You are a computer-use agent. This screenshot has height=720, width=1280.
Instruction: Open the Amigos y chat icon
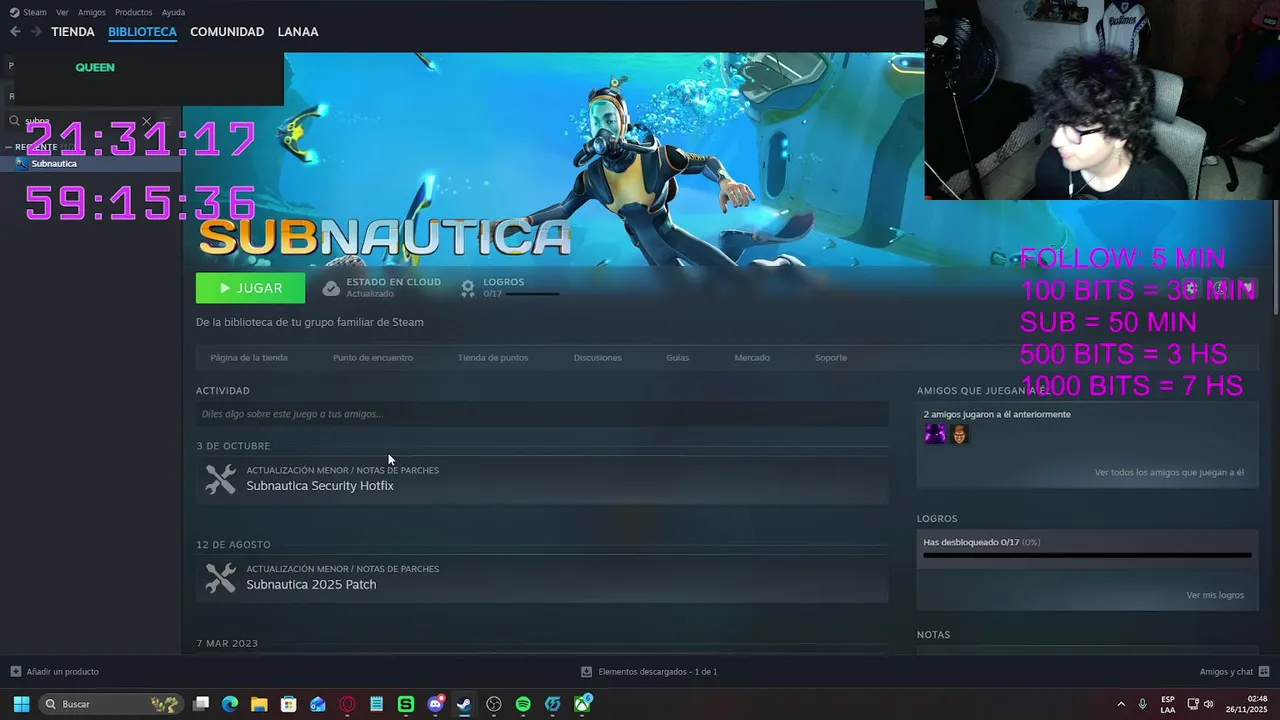point(1264,672)
